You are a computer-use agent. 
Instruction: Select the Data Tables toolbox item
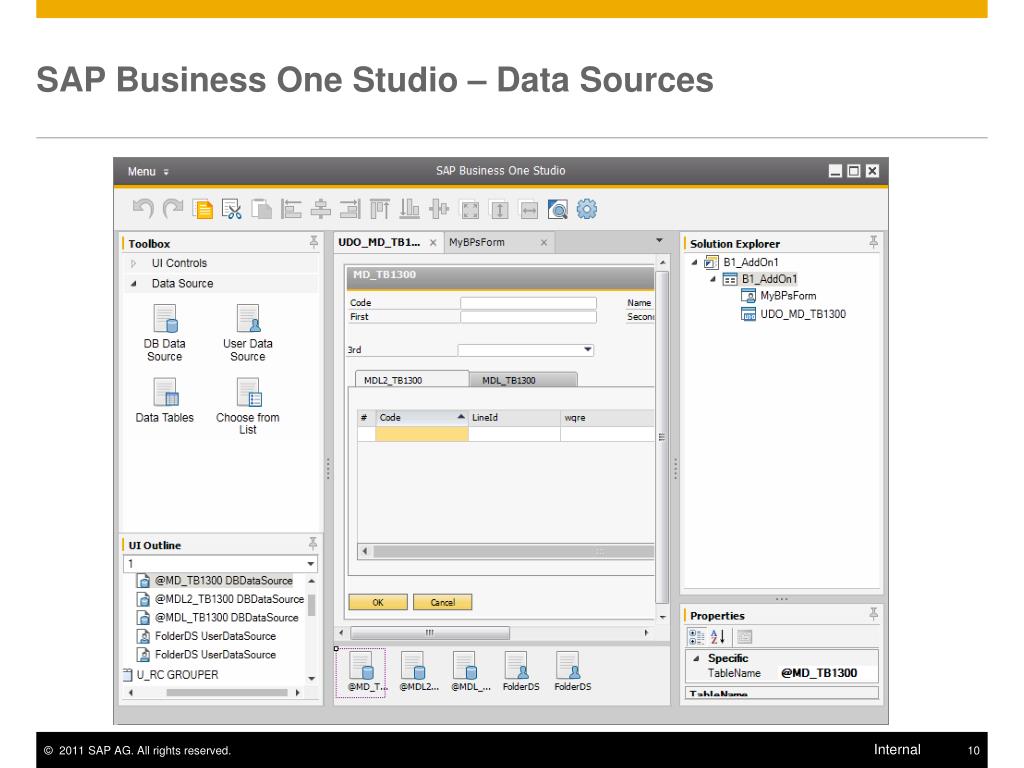click(165, 400)
